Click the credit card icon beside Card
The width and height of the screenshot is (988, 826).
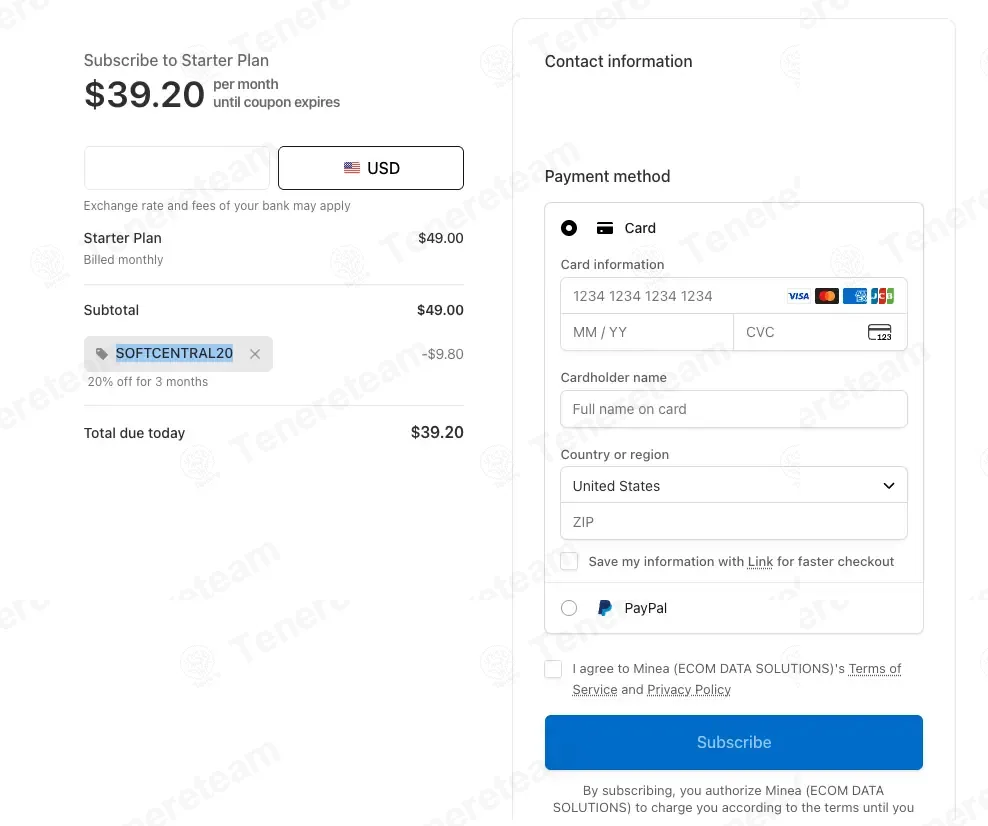(x=605, y=228)
